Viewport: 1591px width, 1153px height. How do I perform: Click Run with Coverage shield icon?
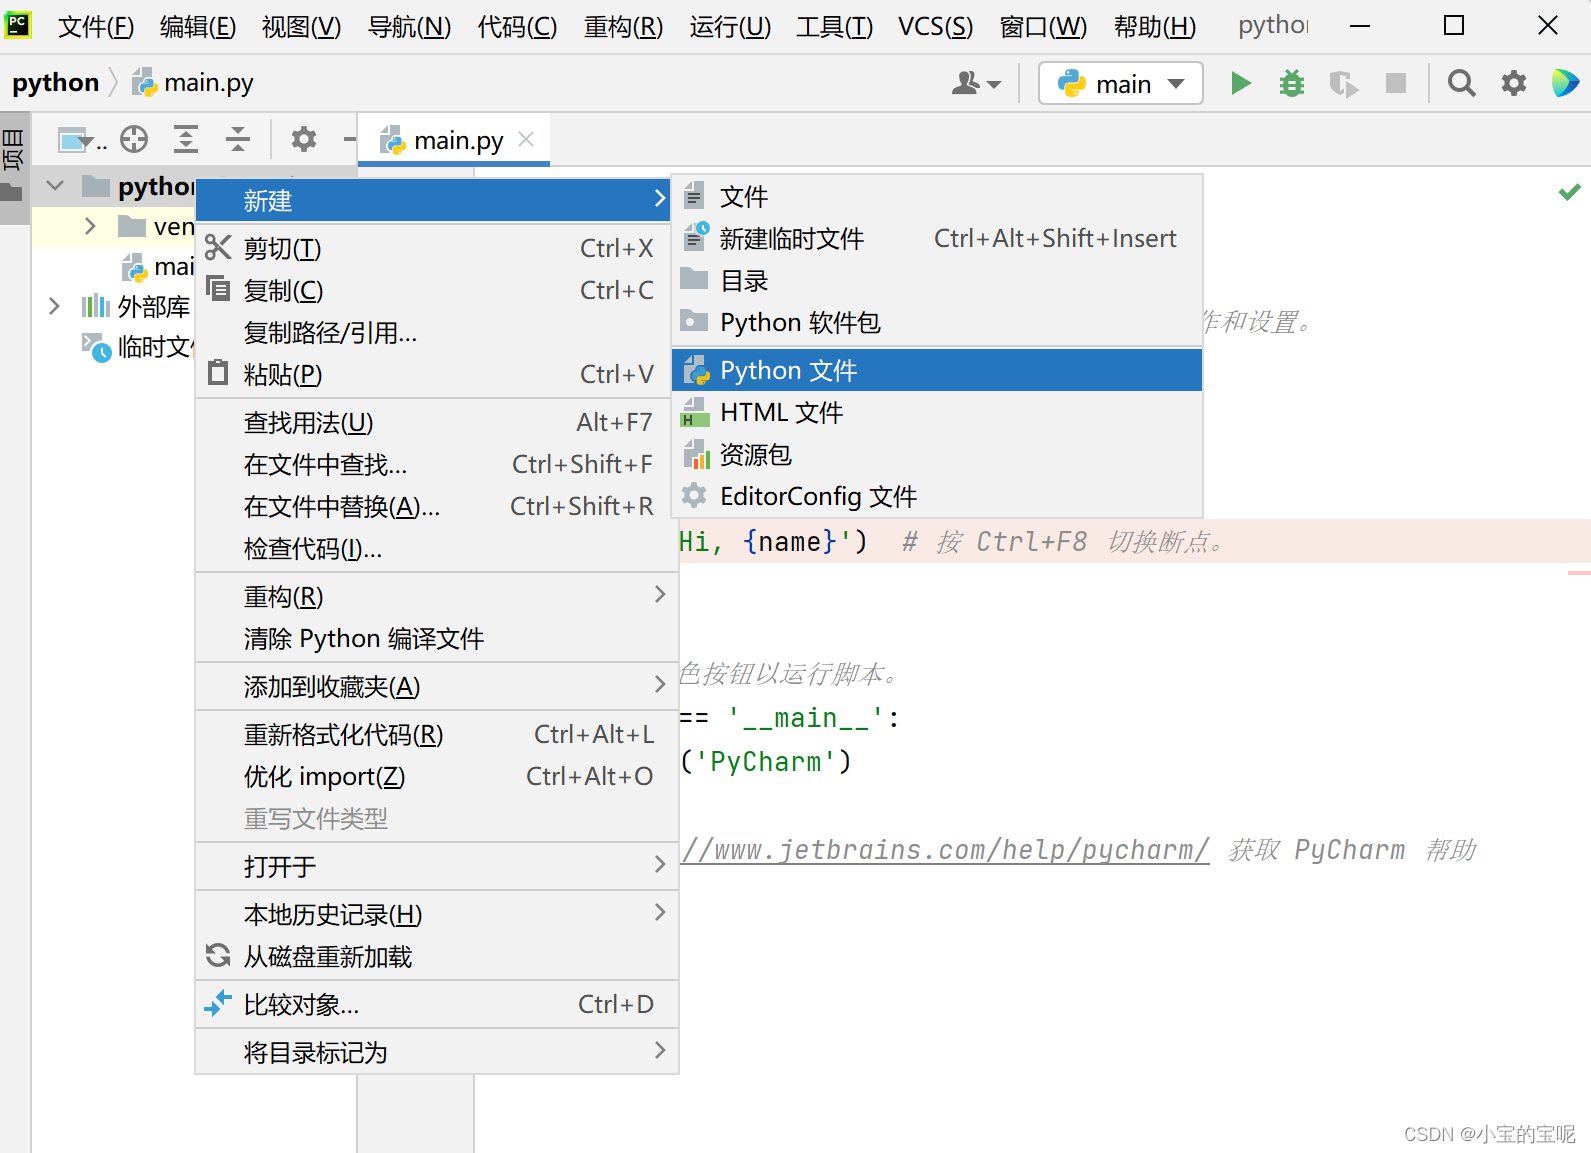point(1344,84)
